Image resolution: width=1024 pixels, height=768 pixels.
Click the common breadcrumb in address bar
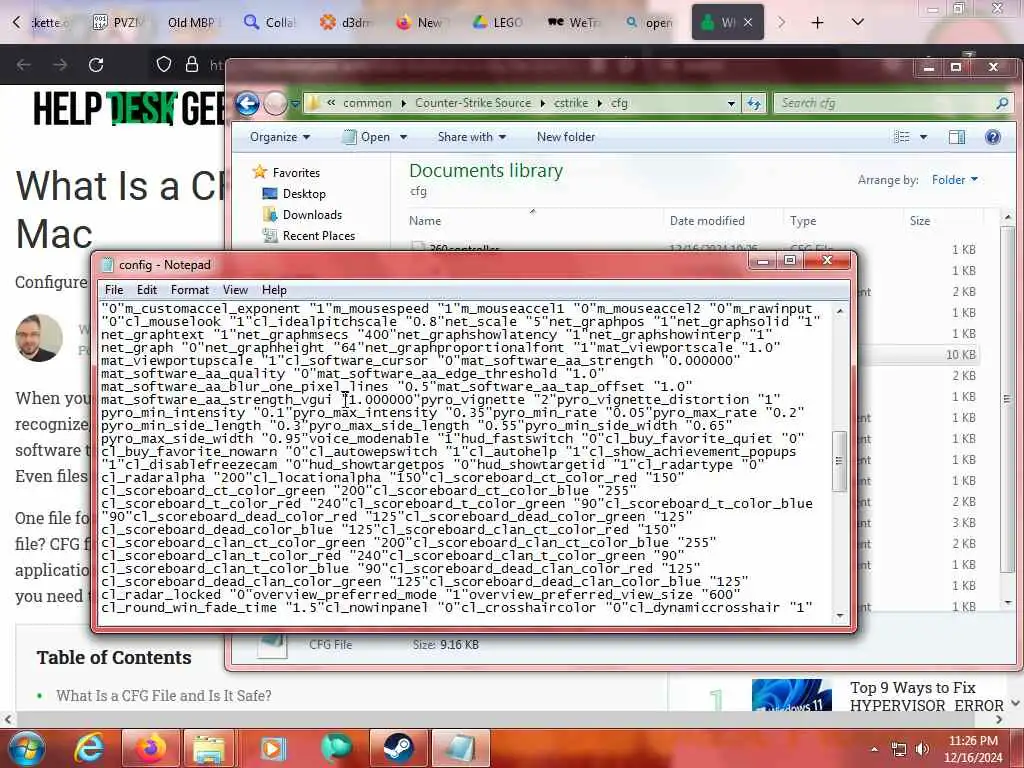point(367,103)
